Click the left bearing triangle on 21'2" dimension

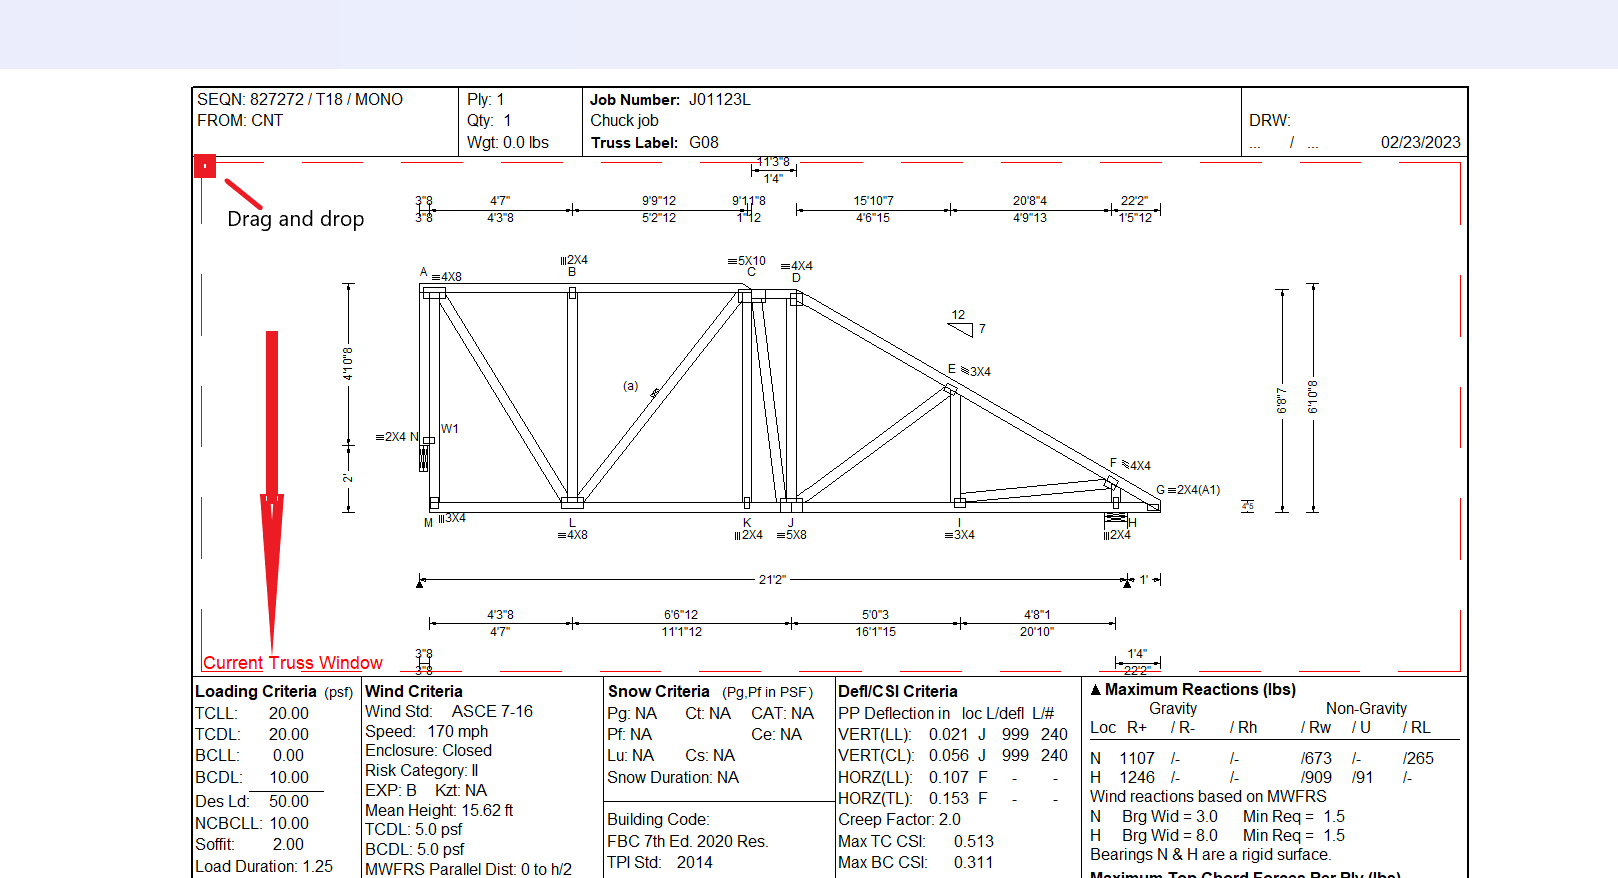pyautogui.click(x=420, y=582)
